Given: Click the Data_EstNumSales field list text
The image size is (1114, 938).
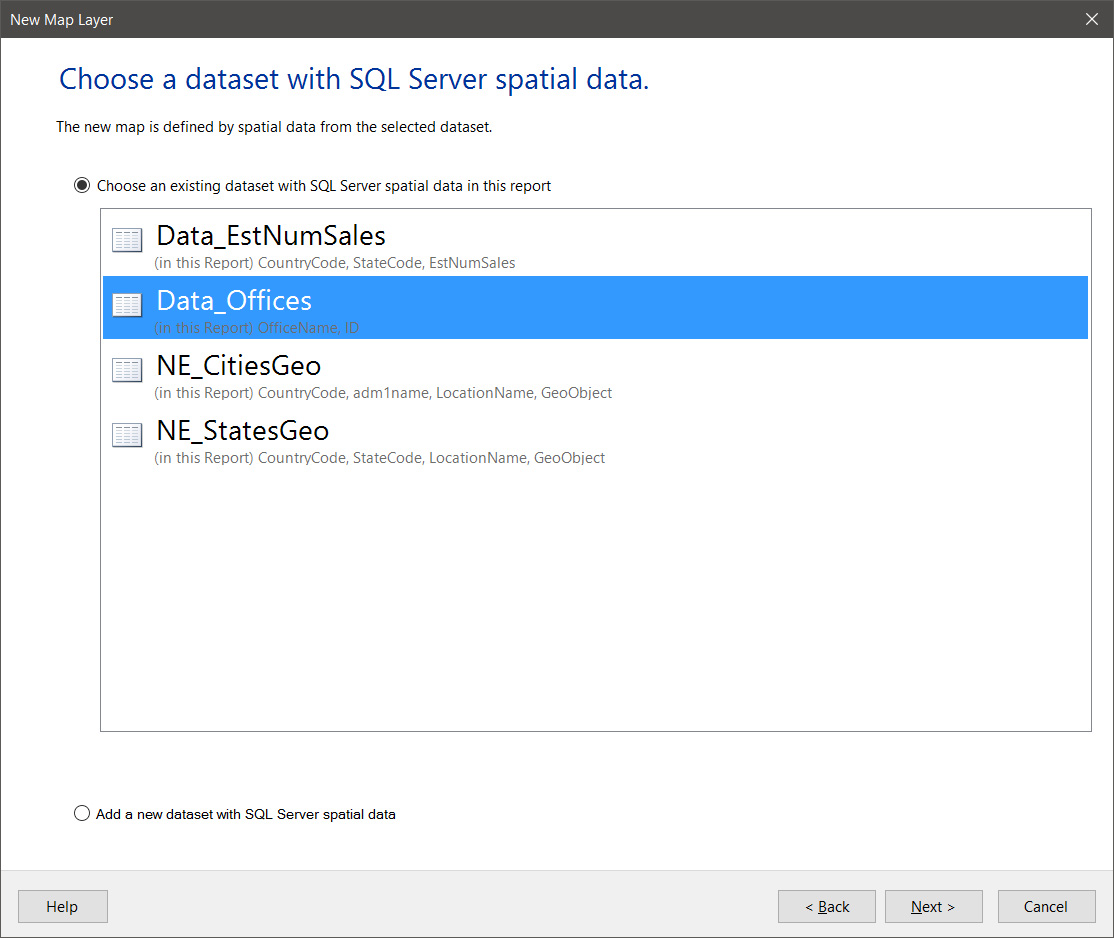Looking at the screenshot, I should click(335, 263).
